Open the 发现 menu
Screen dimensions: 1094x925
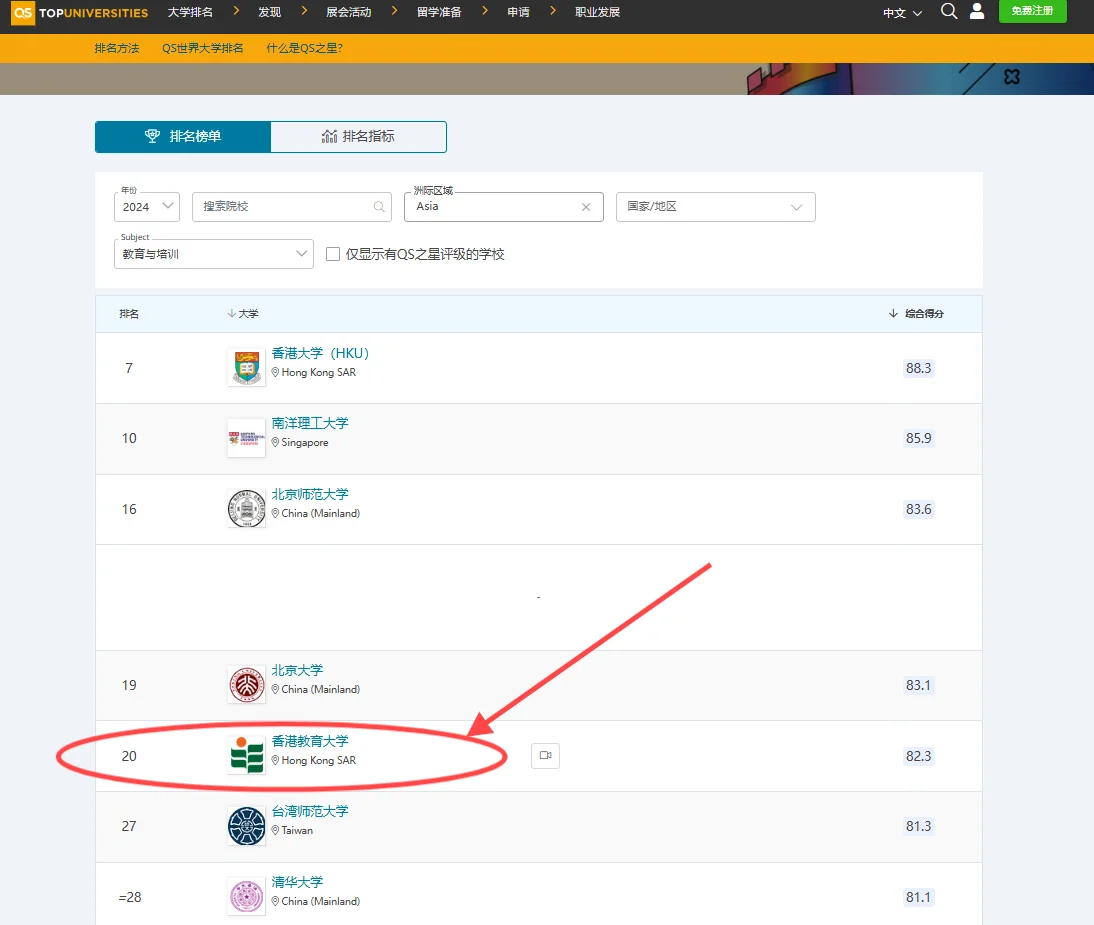coord(269,12)
